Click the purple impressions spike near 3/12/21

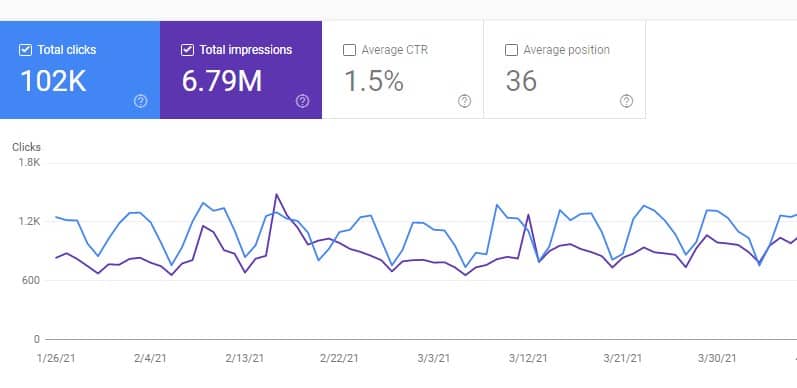(528, 215)
